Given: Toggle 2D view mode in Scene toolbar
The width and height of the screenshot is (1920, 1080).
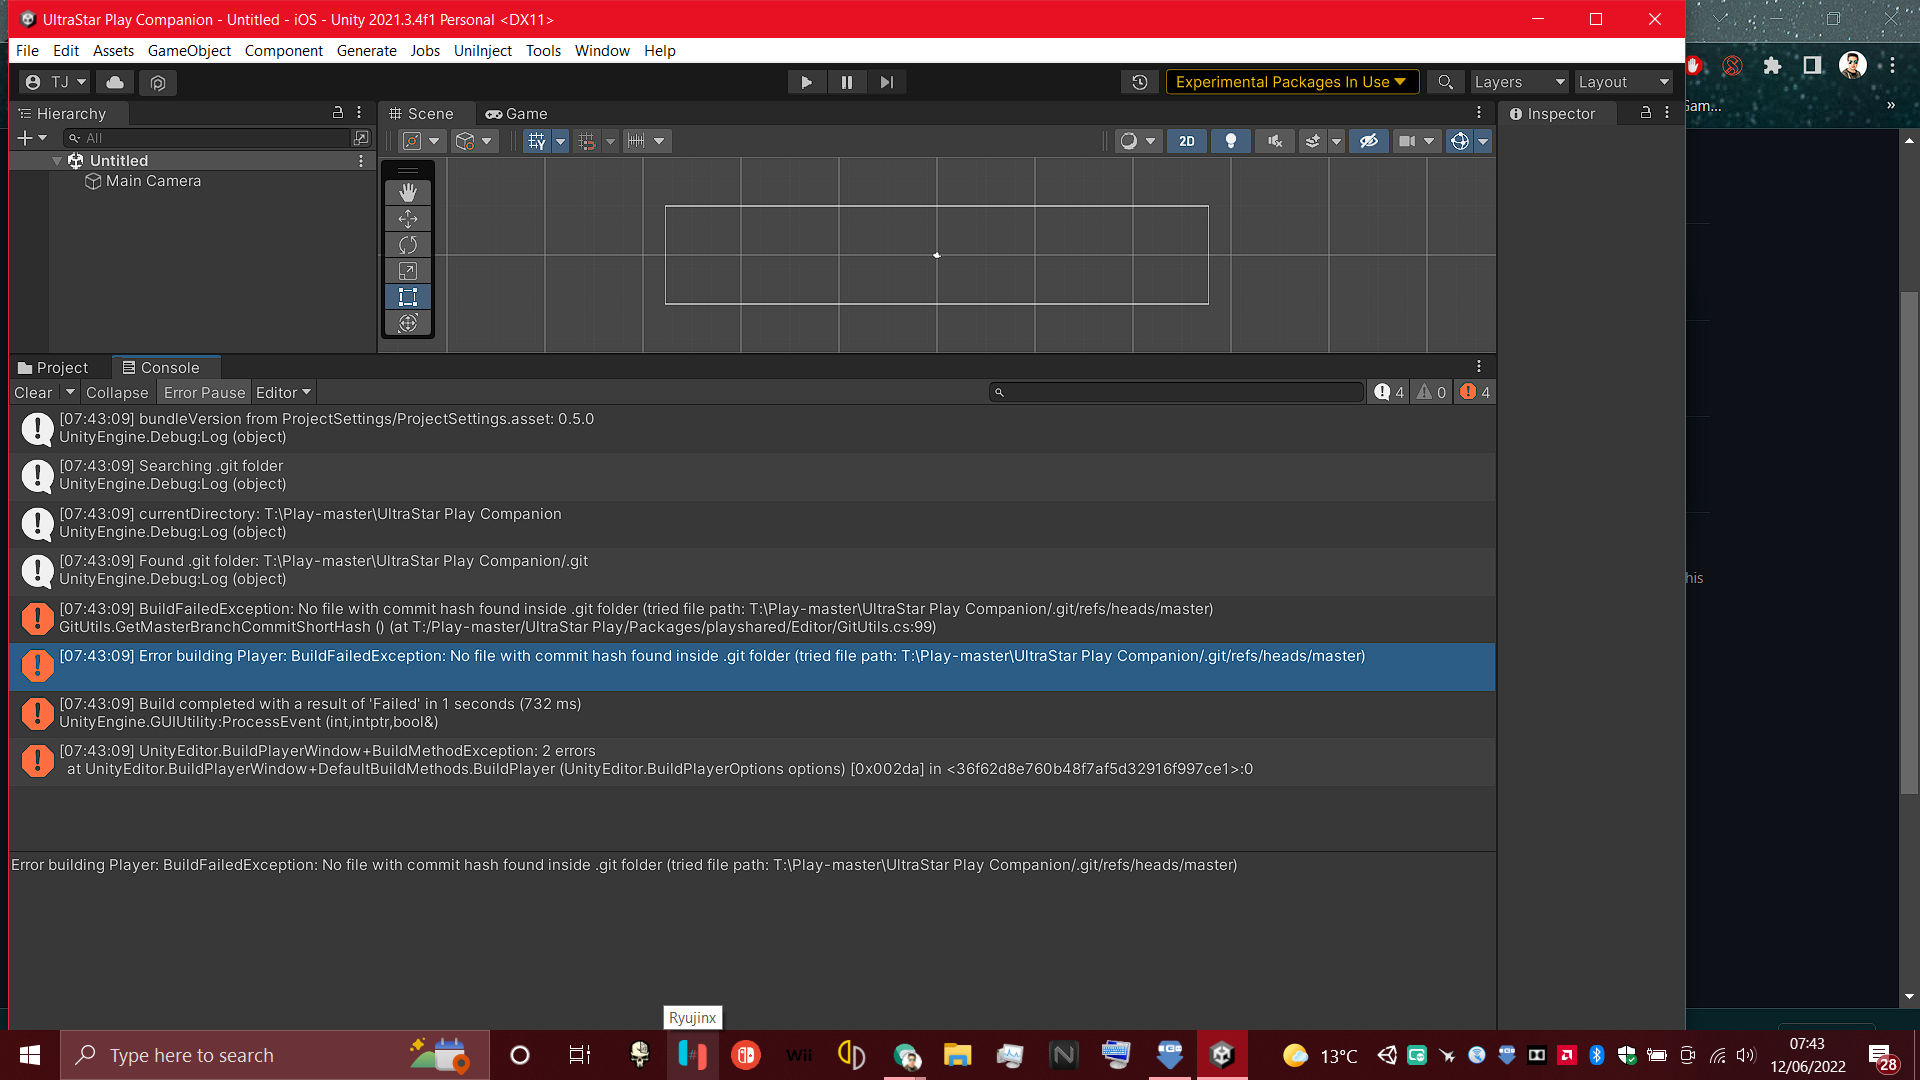Looking at the screenshot, I should (x=1186, y=141).
